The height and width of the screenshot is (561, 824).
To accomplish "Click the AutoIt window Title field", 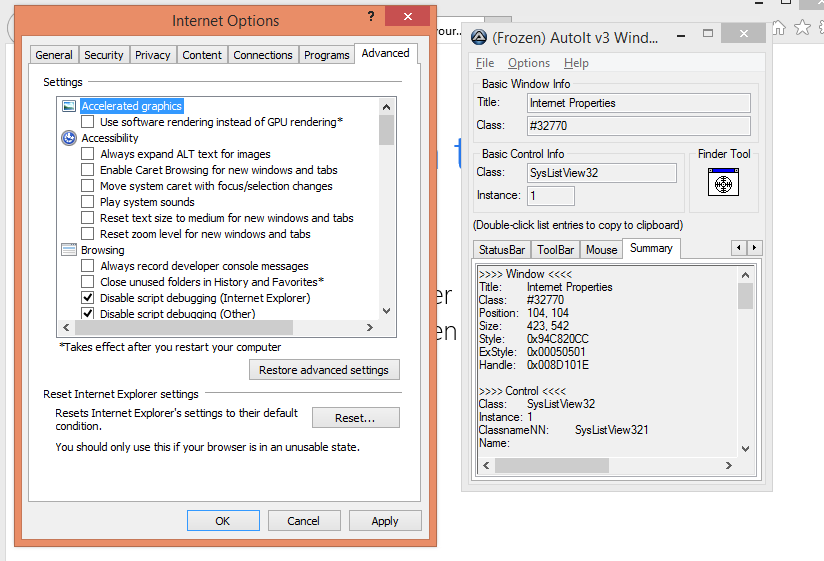I will pos(638,103).
